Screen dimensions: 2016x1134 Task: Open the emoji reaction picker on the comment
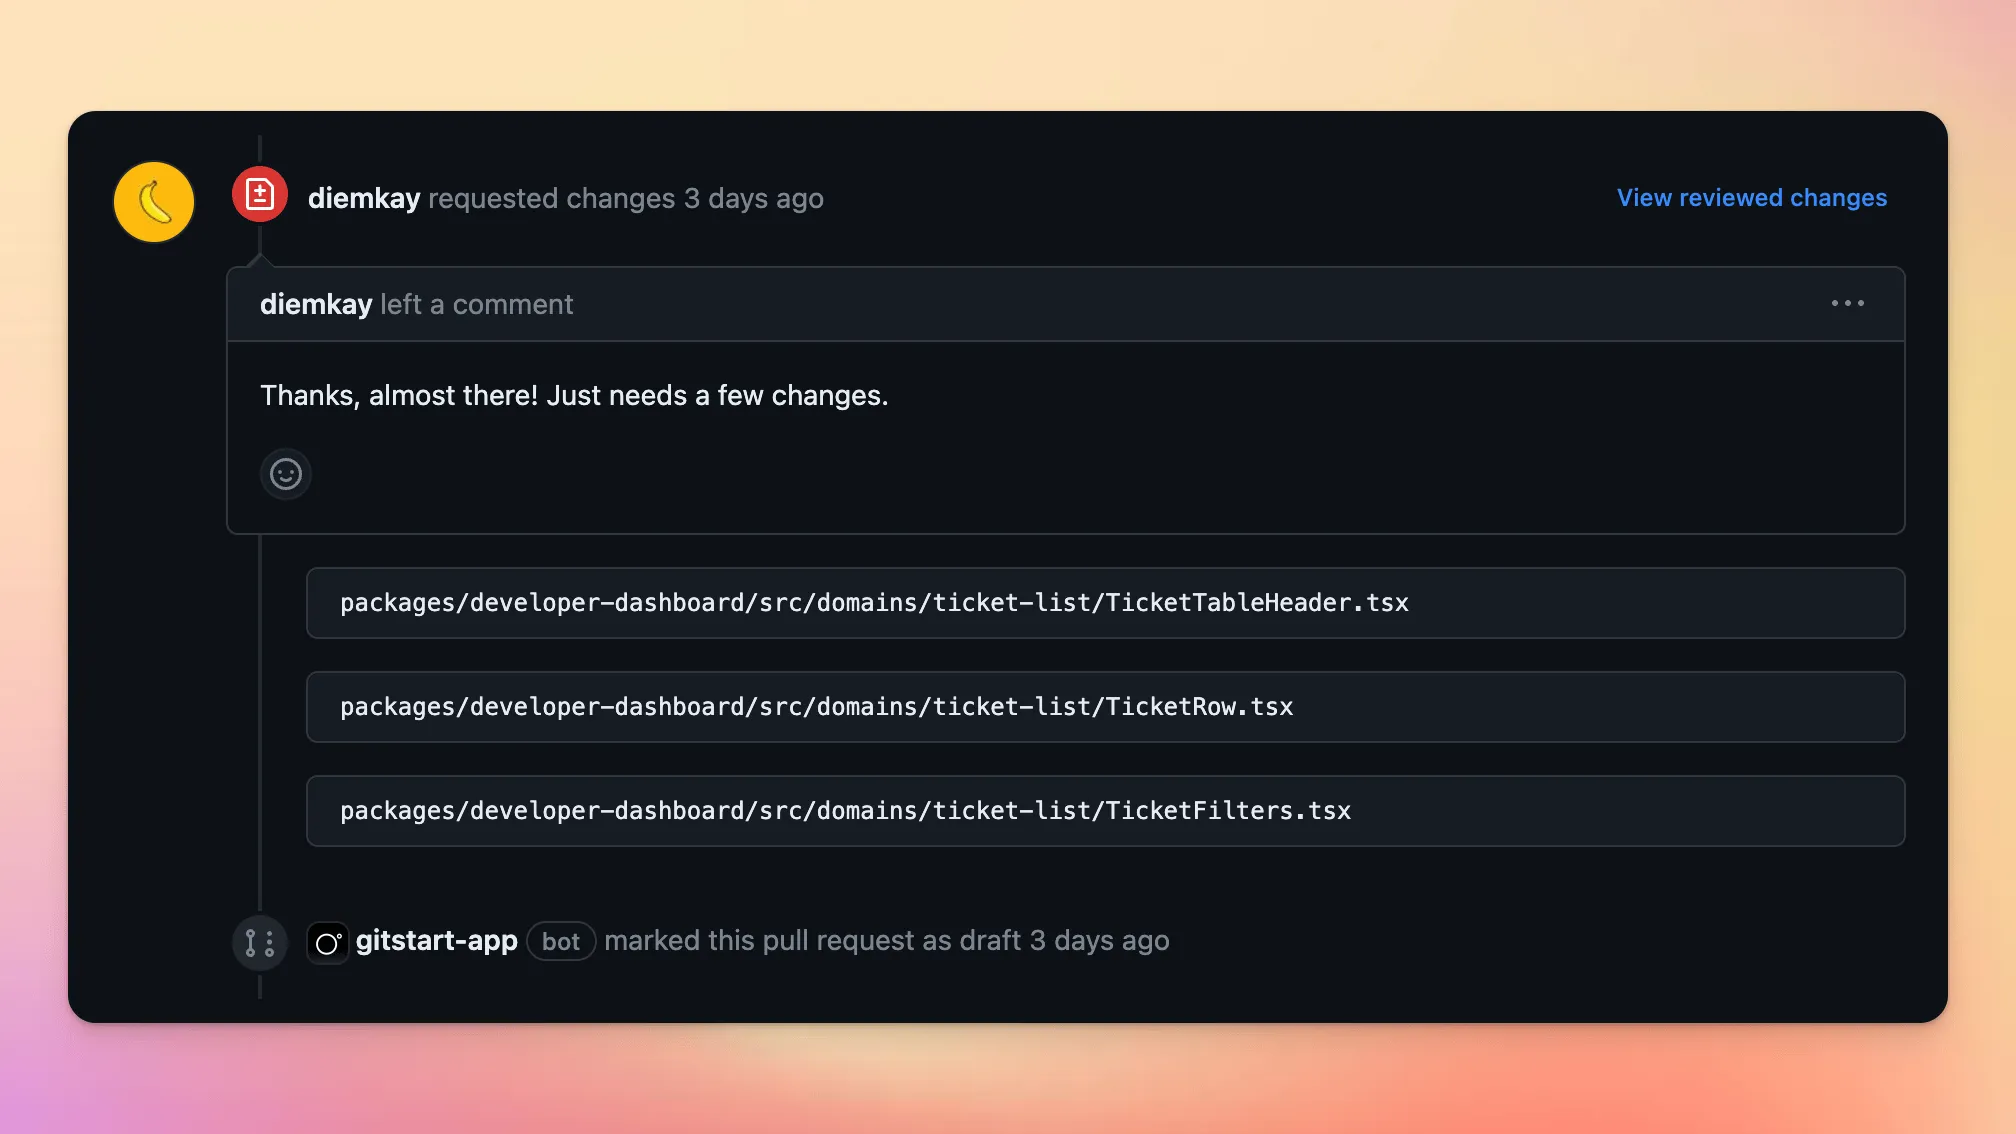coord(285,474)
